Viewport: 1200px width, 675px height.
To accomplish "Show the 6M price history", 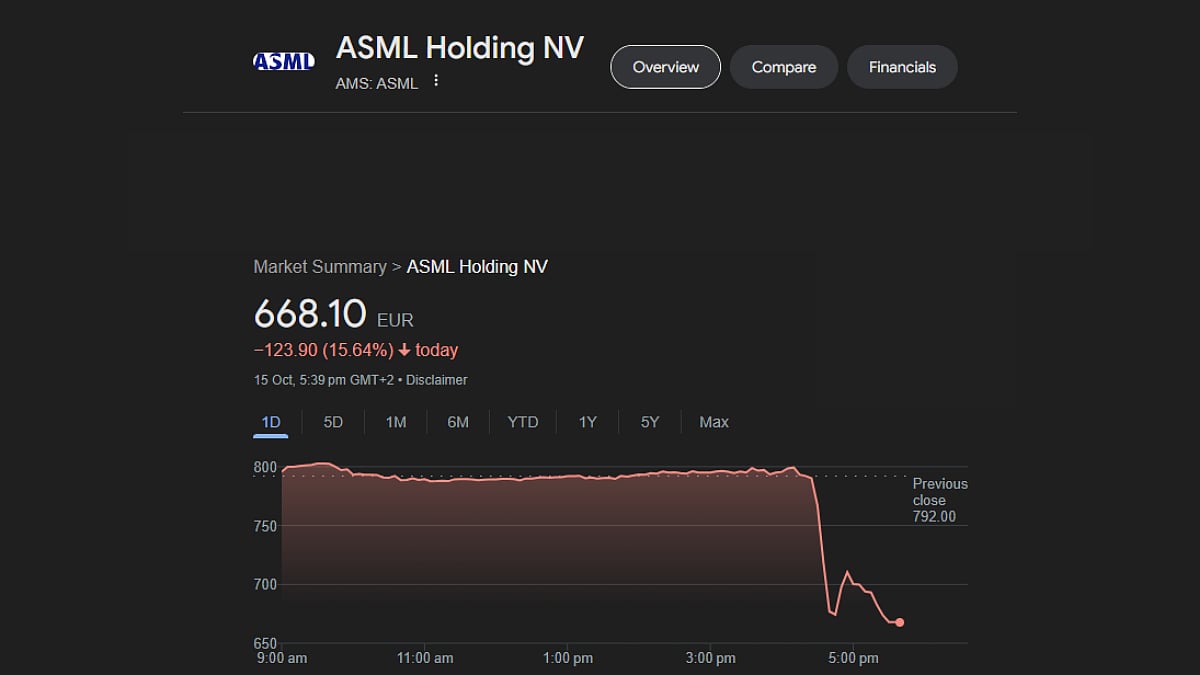I will click(x=458, y=422).
